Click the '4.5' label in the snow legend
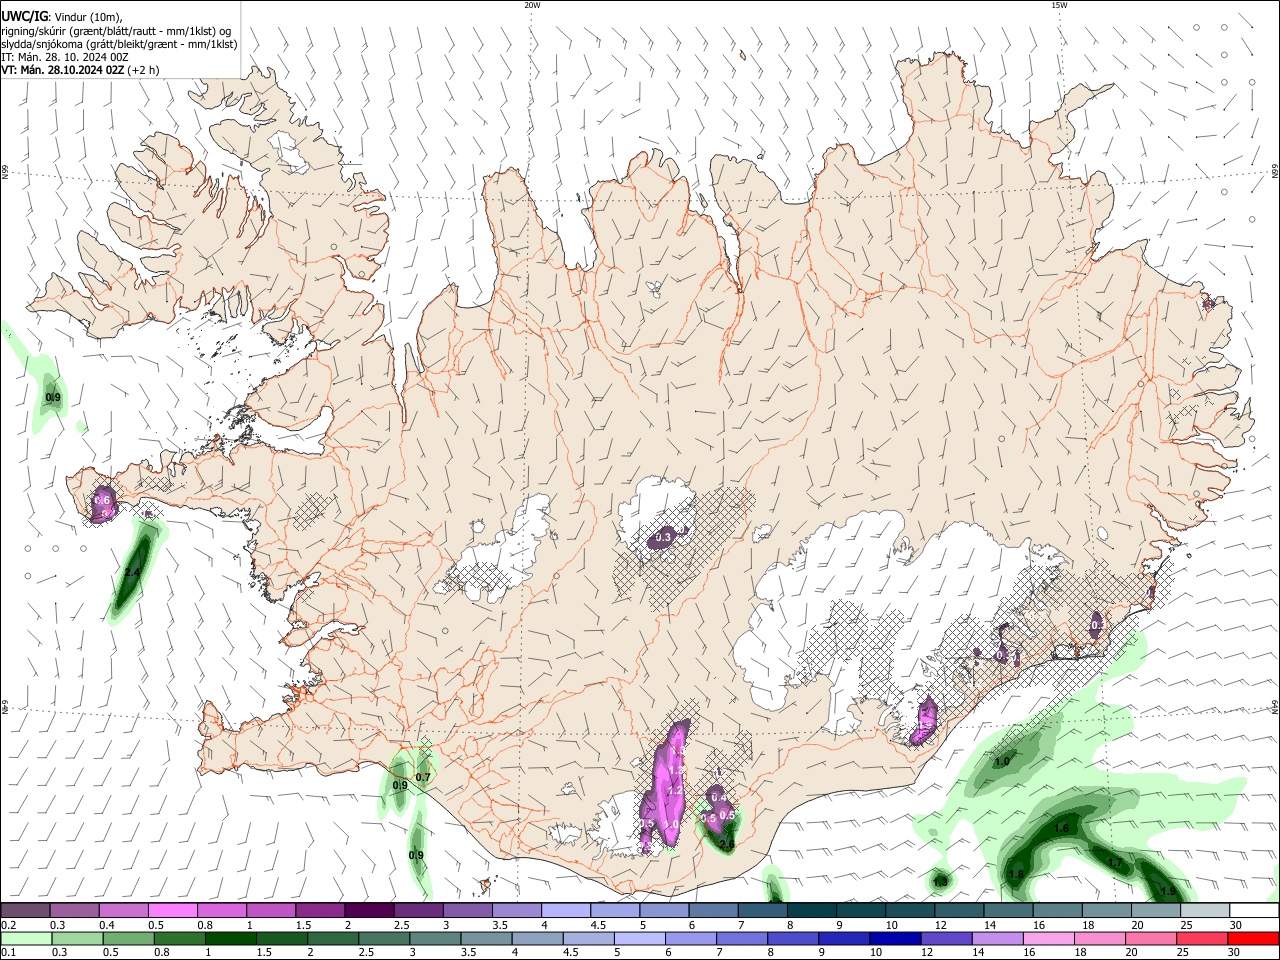 598,926
